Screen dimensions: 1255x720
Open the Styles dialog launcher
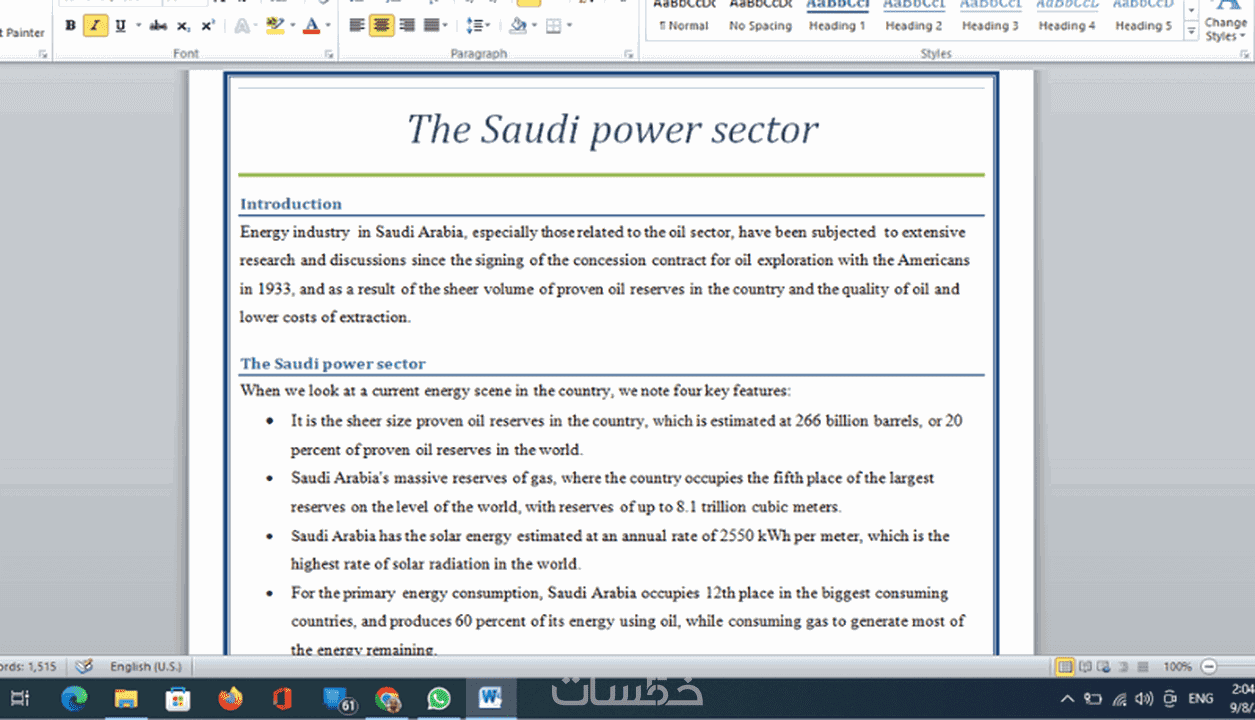1247,54
